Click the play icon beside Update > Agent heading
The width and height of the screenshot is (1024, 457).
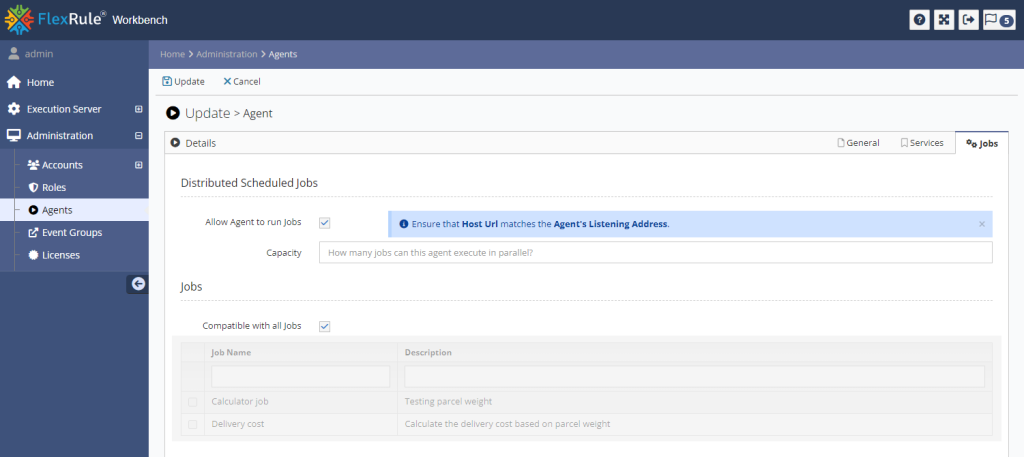(172, 113)
